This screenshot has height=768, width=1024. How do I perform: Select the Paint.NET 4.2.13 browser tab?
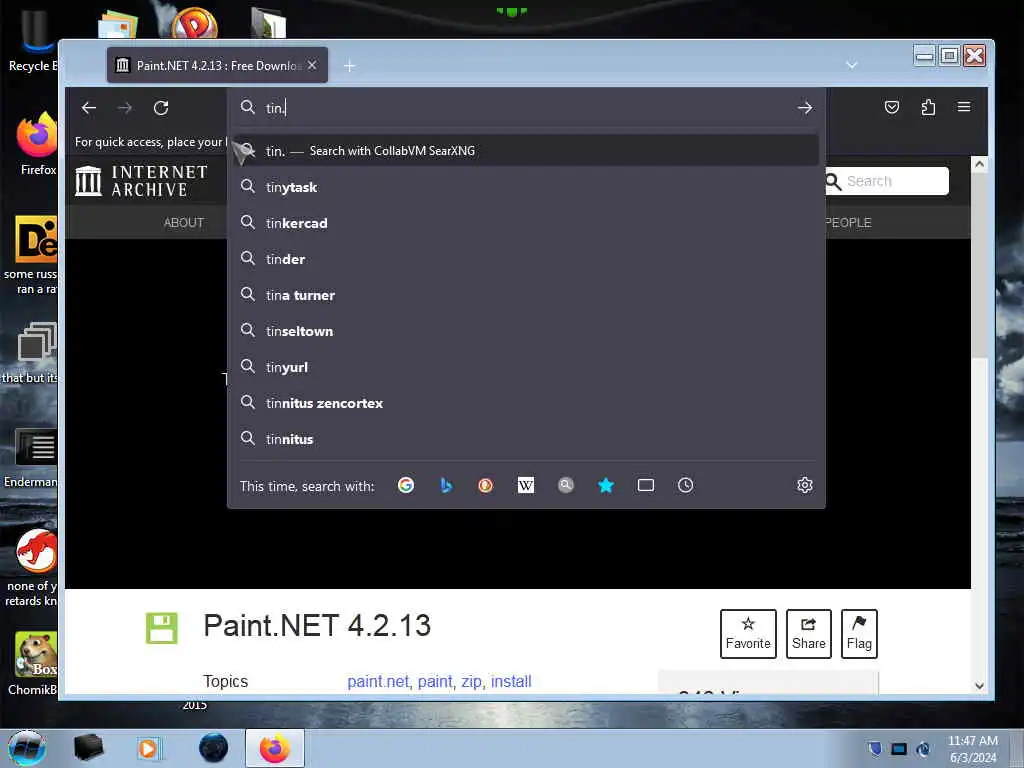pos(217,65)
